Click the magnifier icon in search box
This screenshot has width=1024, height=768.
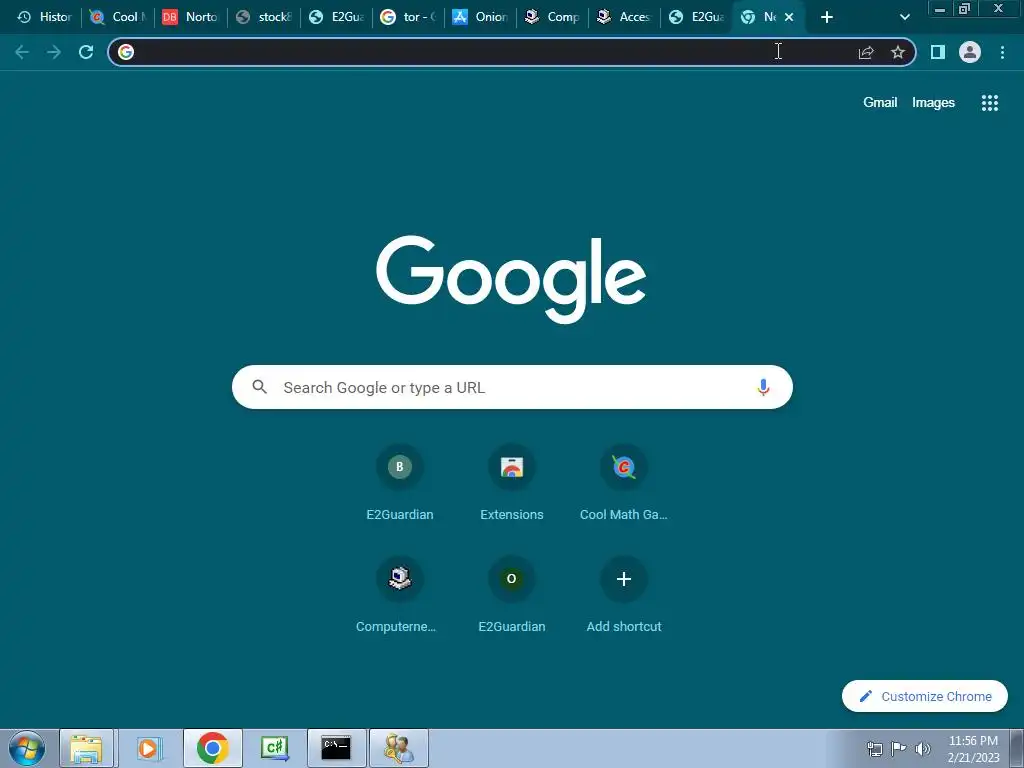pos(259,387)
